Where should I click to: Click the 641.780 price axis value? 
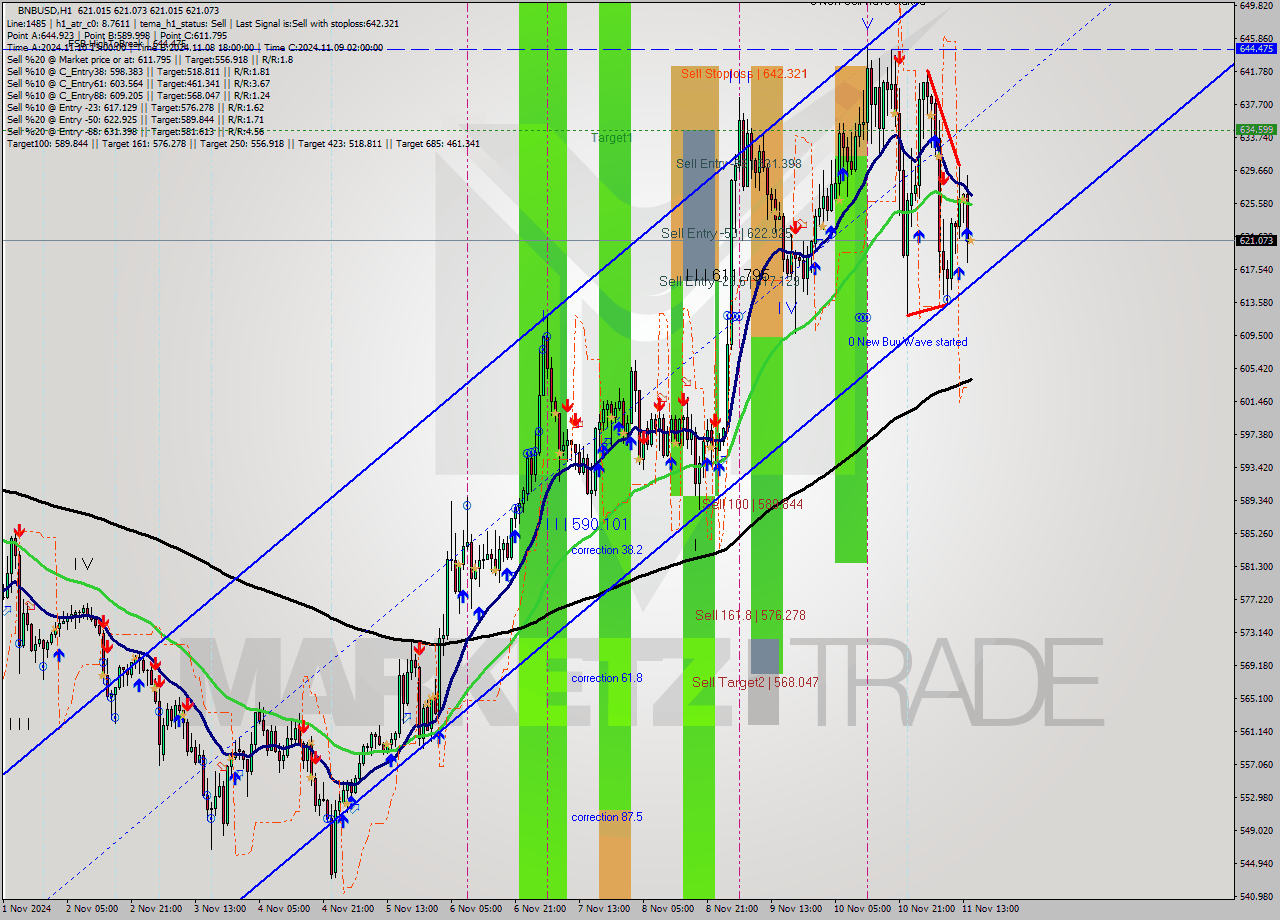[x=1256, y=72]
